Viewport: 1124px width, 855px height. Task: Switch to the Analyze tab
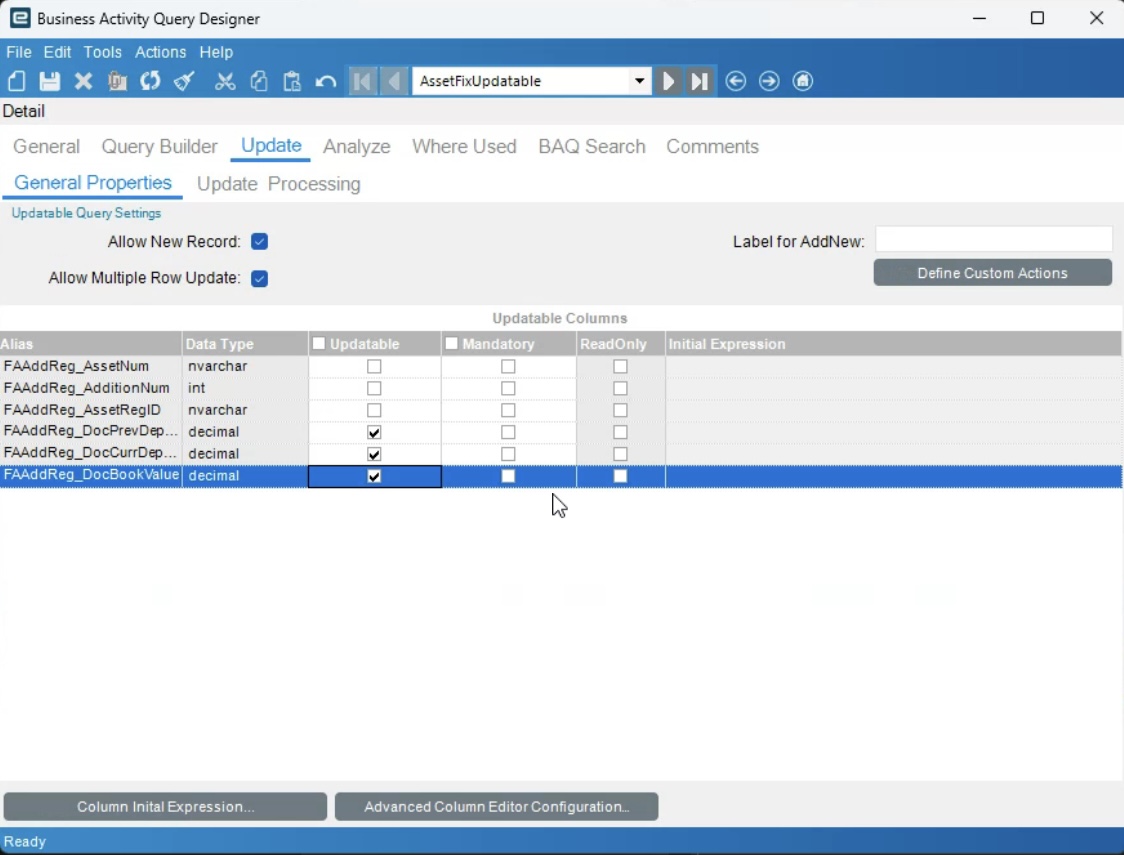pos(356,146)
